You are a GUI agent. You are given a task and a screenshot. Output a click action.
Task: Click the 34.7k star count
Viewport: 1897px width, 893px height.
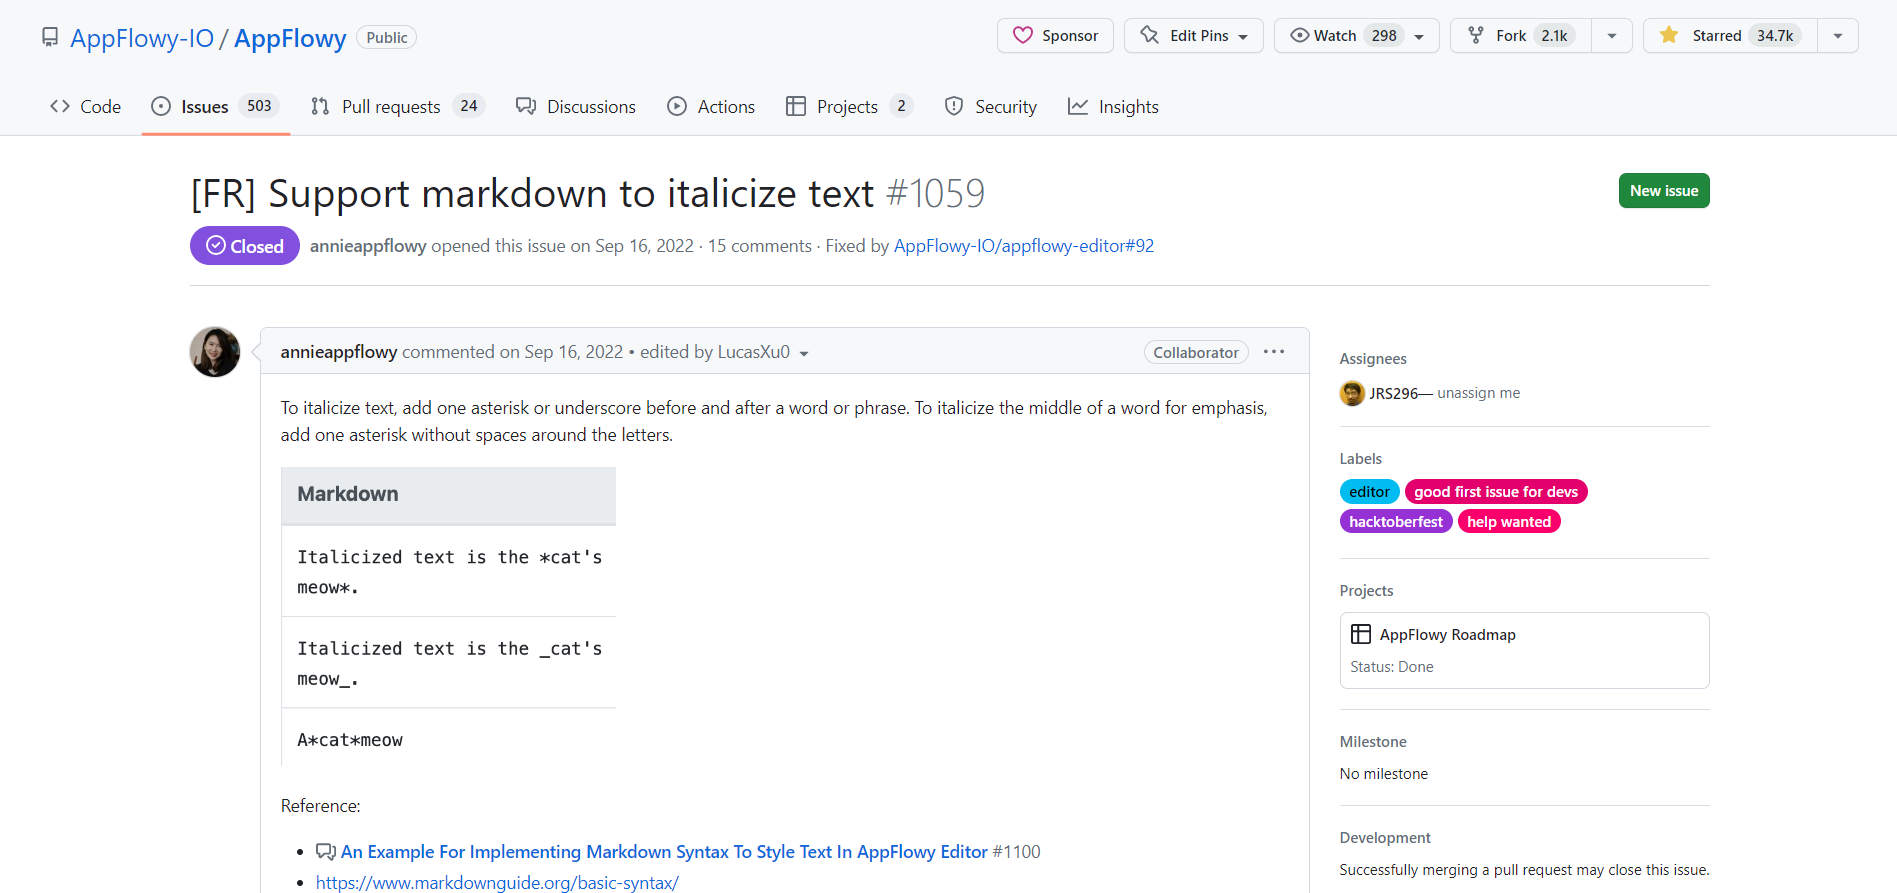[x=1776, y=36]
